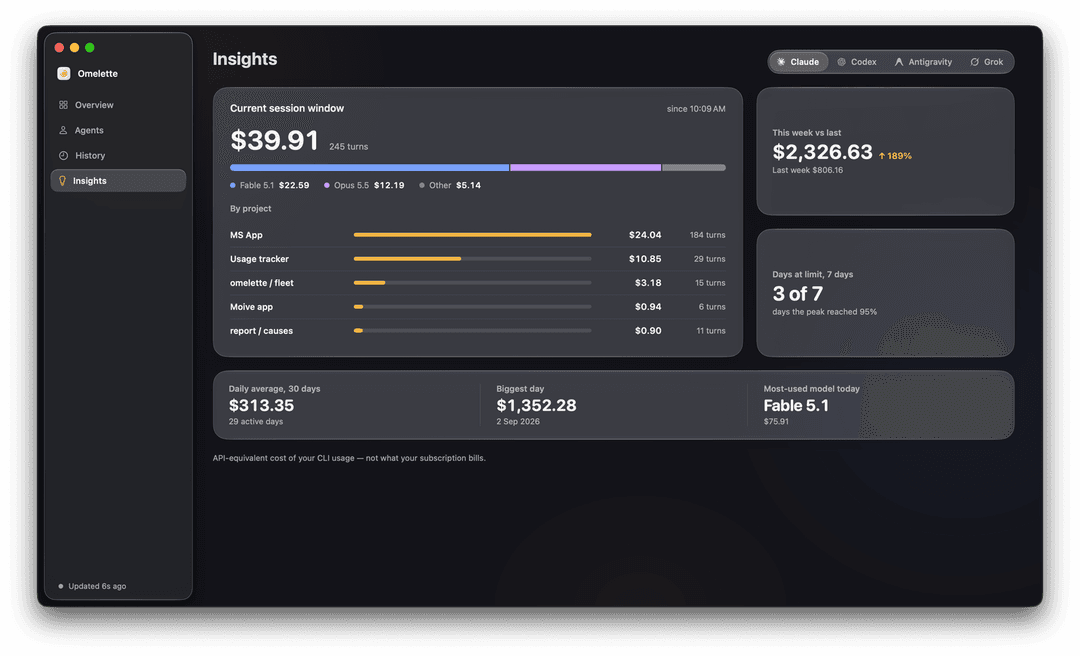Click the Moive app project bar

472,307
